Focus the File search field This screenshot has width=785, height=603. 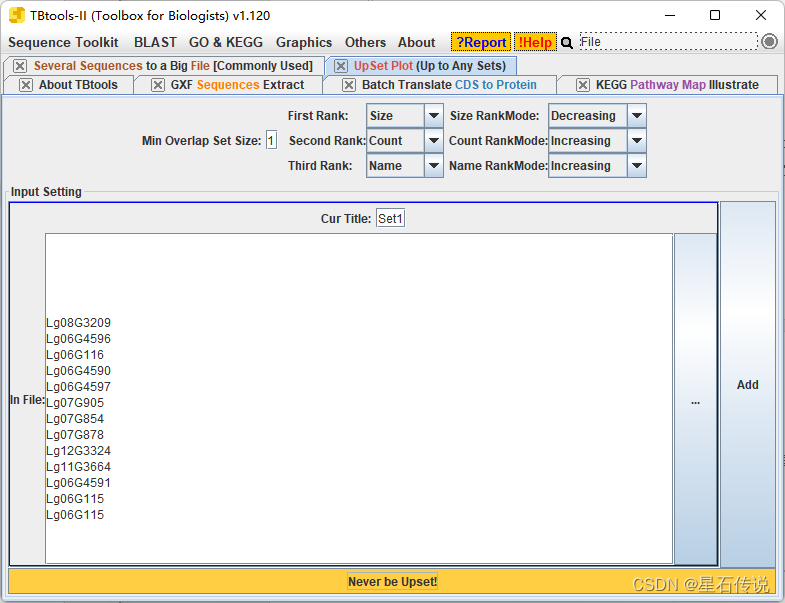point(668,42)
